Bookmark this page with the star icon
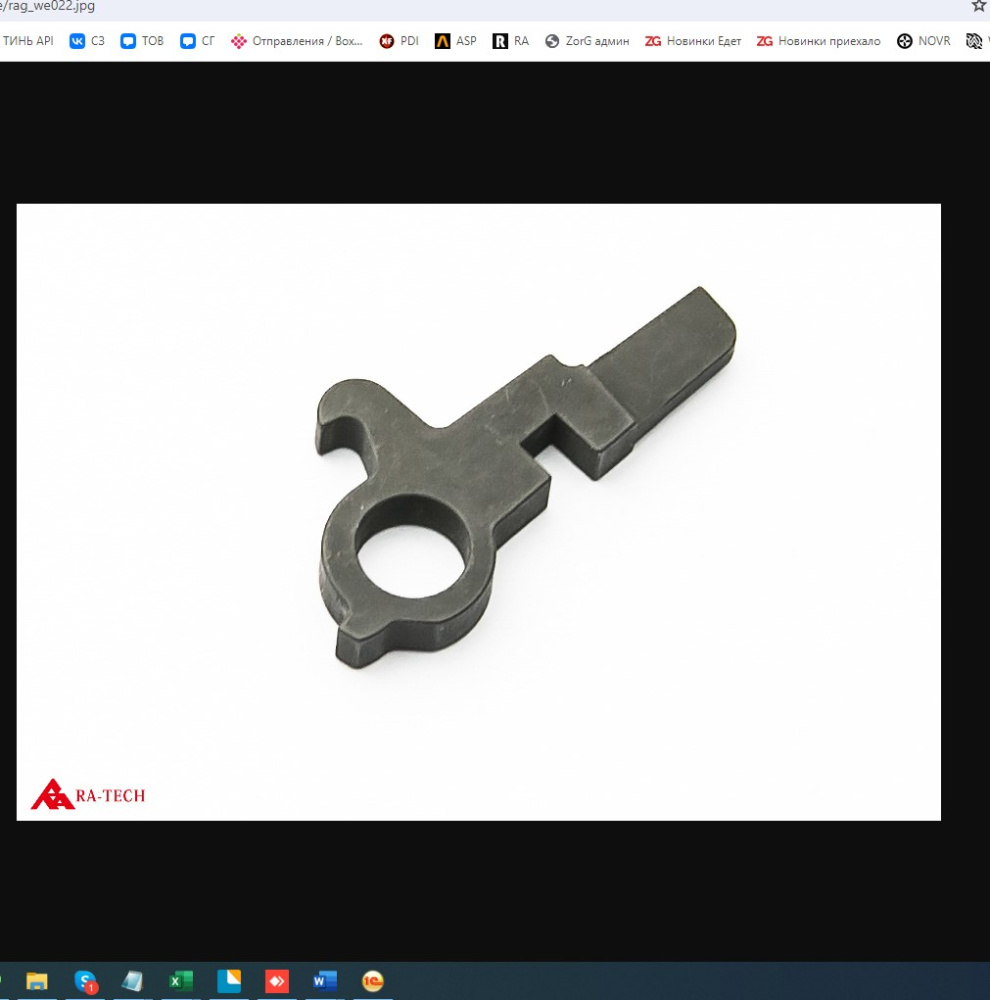 click(x=979, y=6)
